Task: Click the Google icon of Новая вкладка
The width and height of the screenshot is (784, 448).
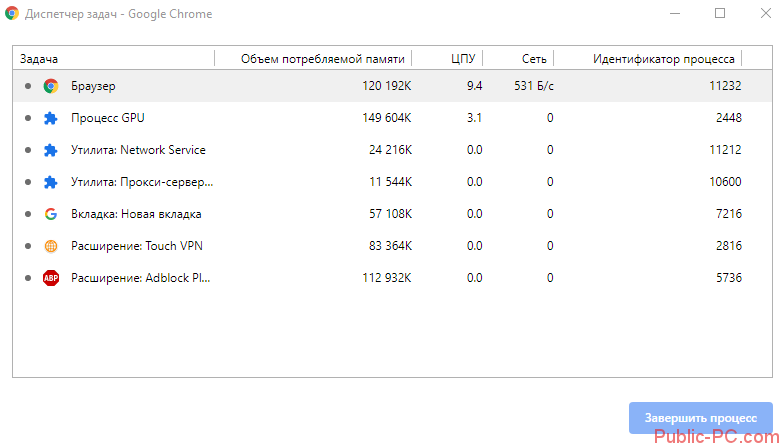Action: click(50, 214)
